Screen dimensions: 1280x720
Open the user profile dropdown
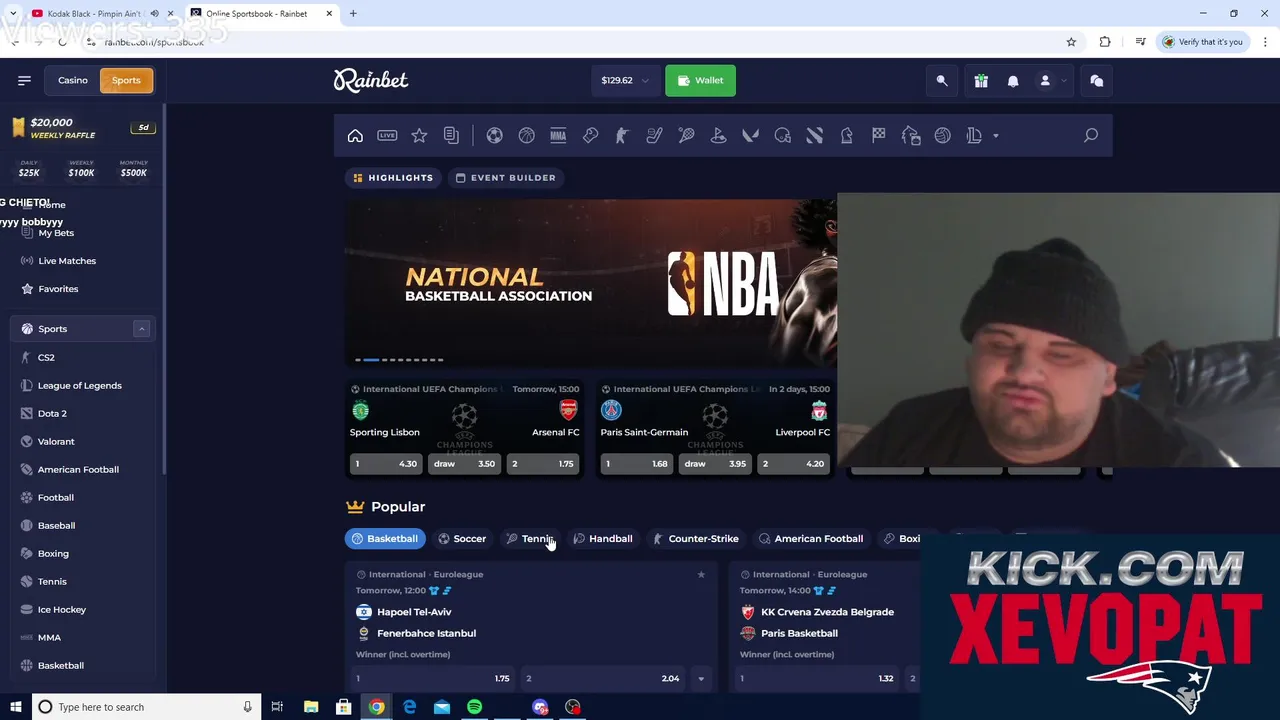(x=1051, y=80)
